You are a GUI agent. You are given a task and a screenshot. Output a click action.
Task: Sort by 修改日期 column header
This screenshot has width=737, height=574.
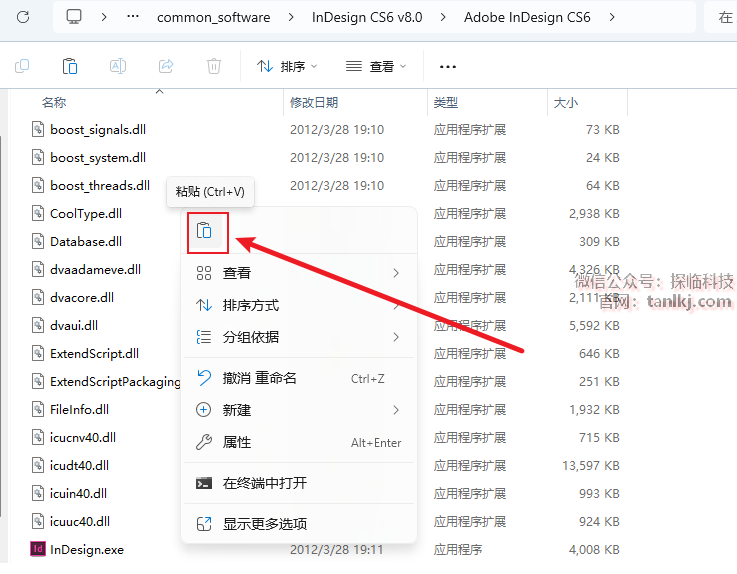tap(314, 102)
